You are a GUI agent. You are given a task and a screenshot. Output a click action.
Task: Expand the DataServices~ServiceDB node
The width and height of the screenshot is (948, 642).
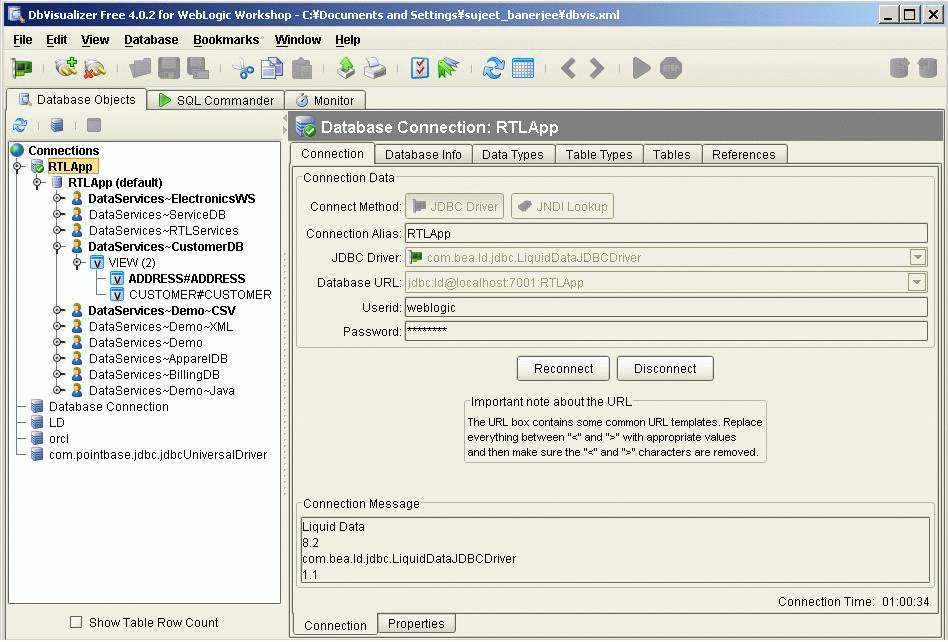point(57,214)
